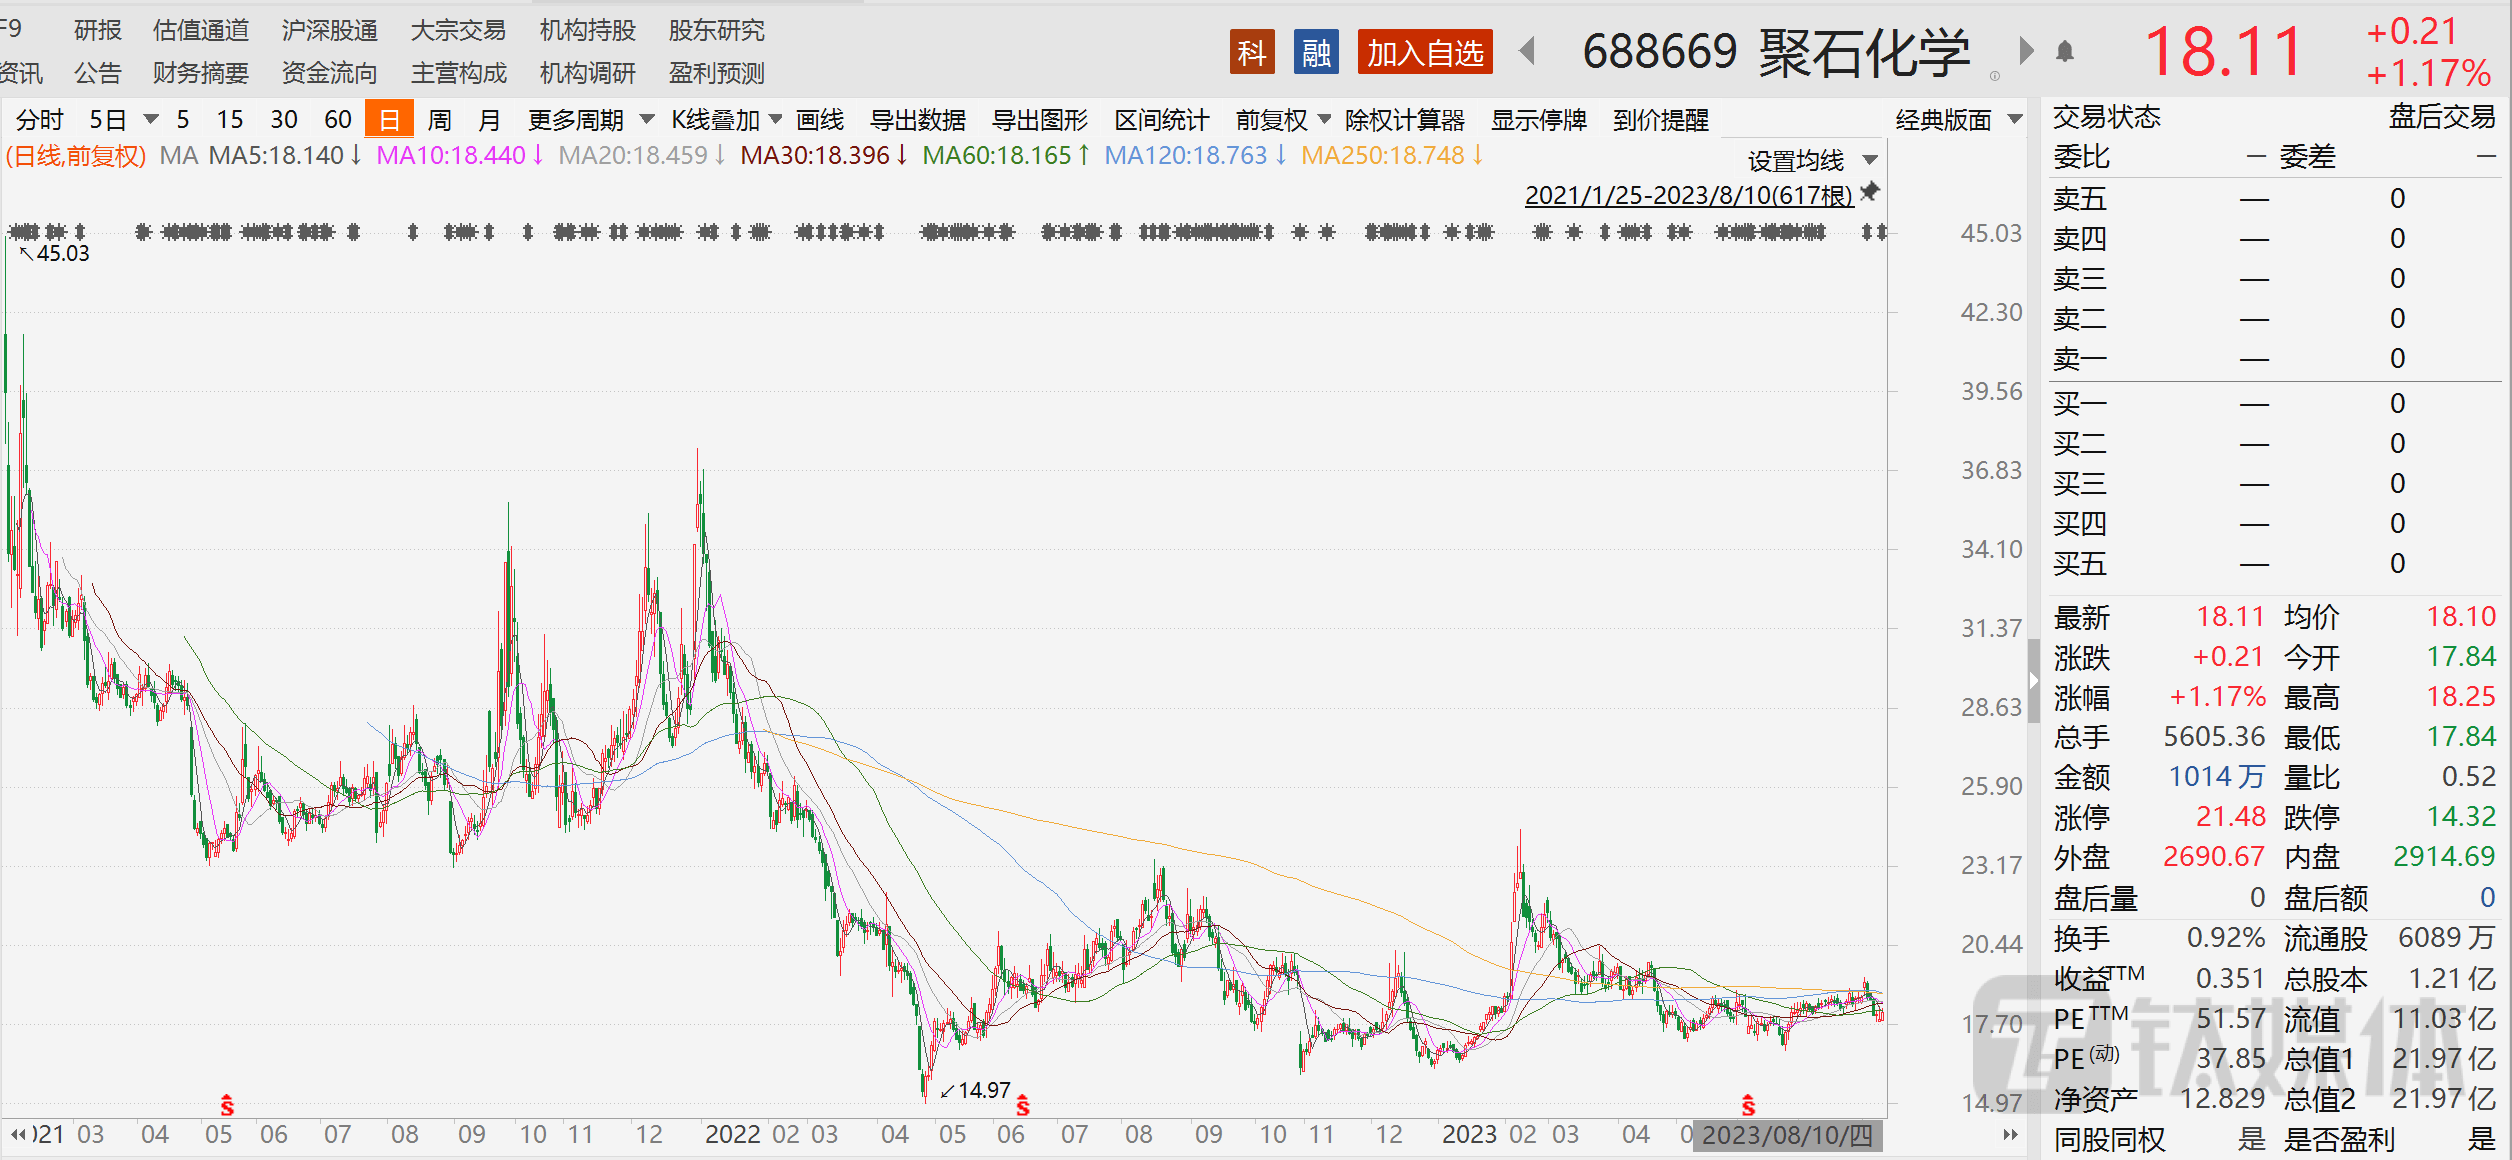Click the 2021/1/25-2023/8/10 date range link

coord(1688,195)
